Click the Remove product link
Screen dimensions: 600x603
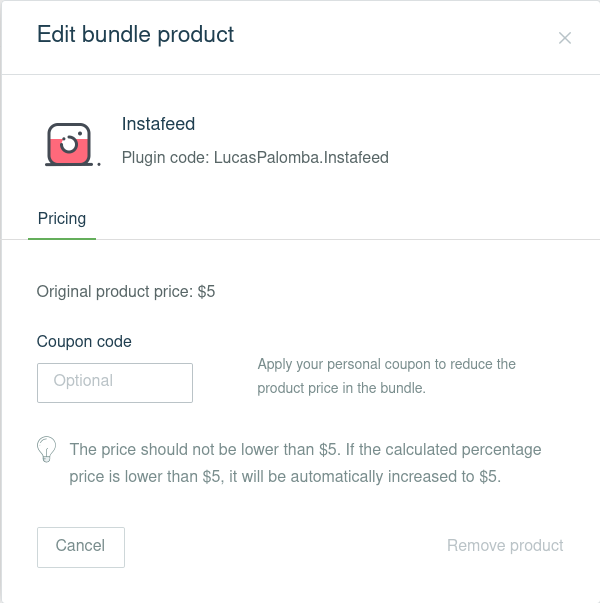pyautogui.click(x=505, y=546)
